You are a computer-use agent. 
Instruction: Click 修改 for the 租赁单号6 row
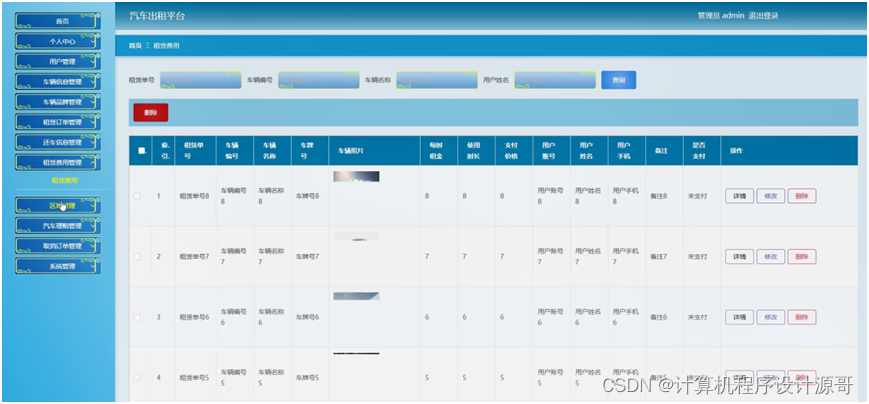pos(770,317)
